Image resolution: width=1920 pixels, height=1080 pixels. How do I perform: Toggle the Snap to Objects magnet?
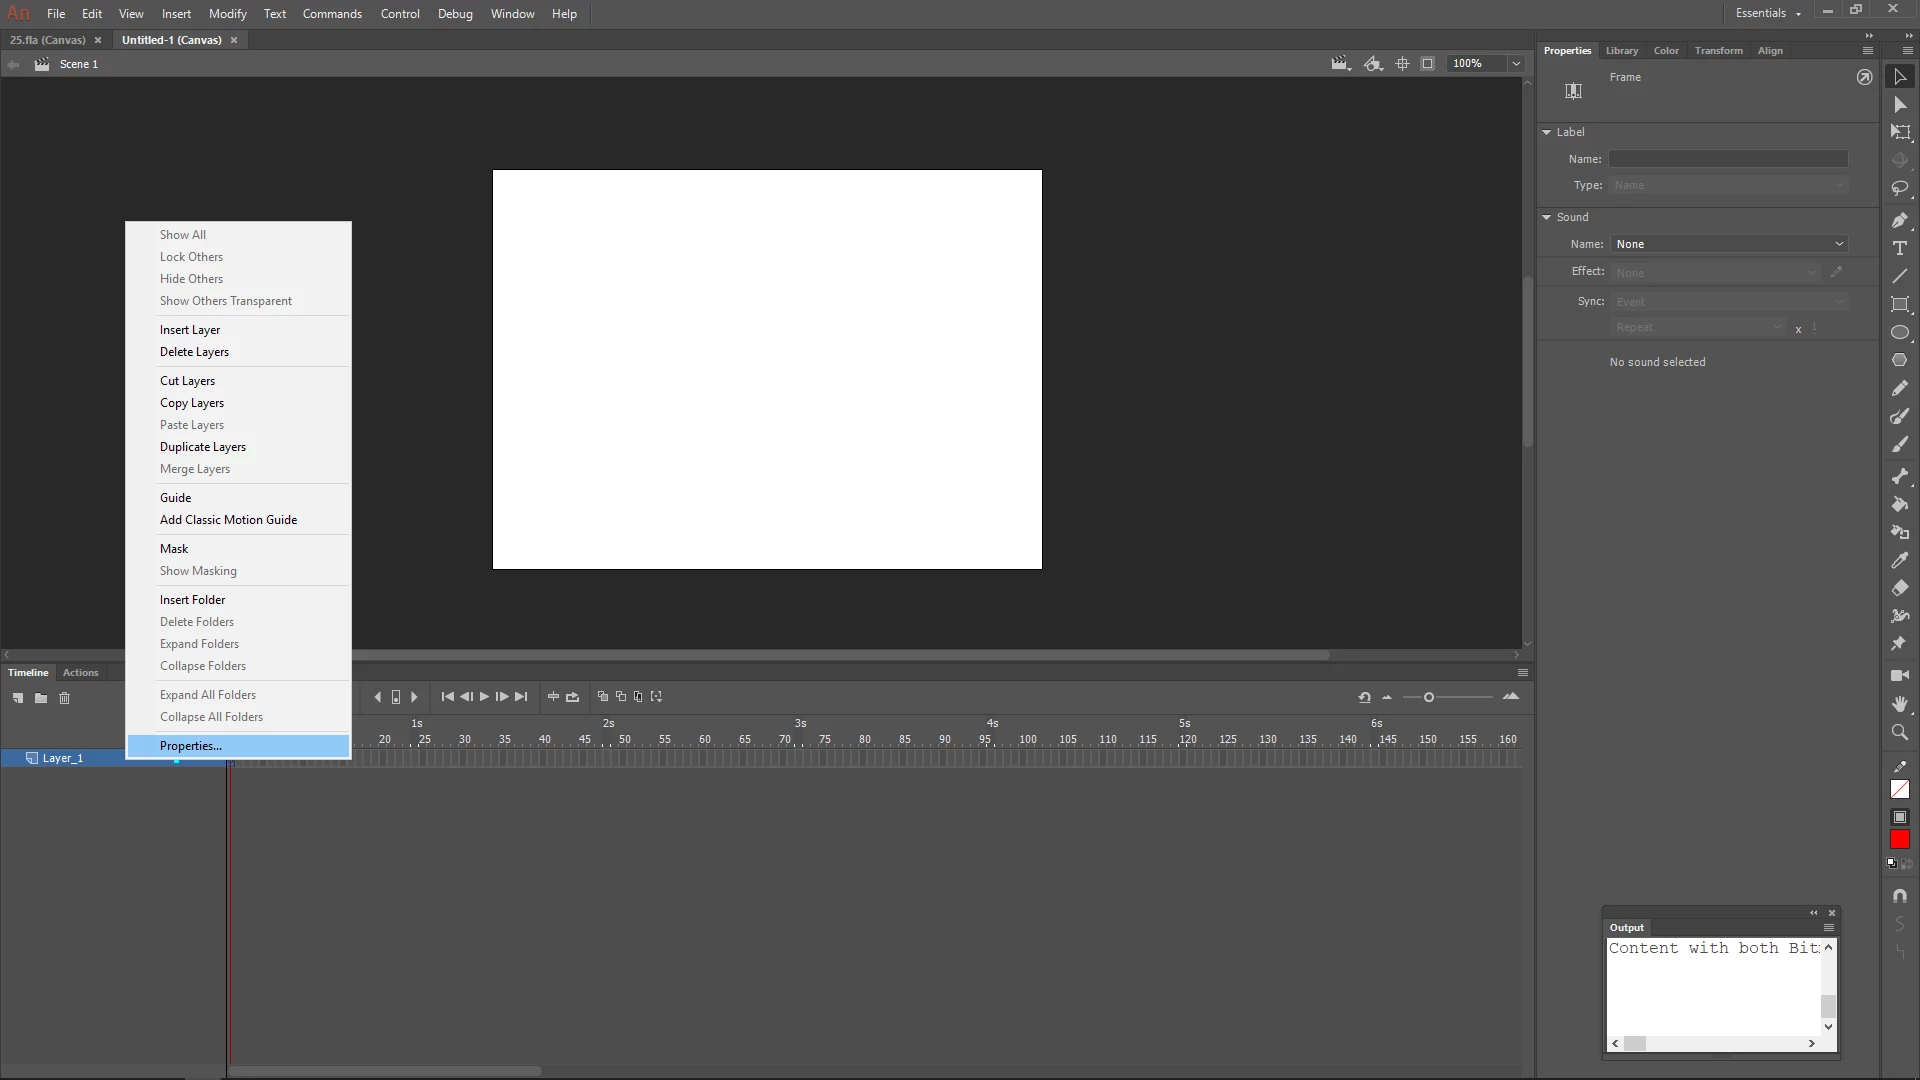click(1900, 896)
